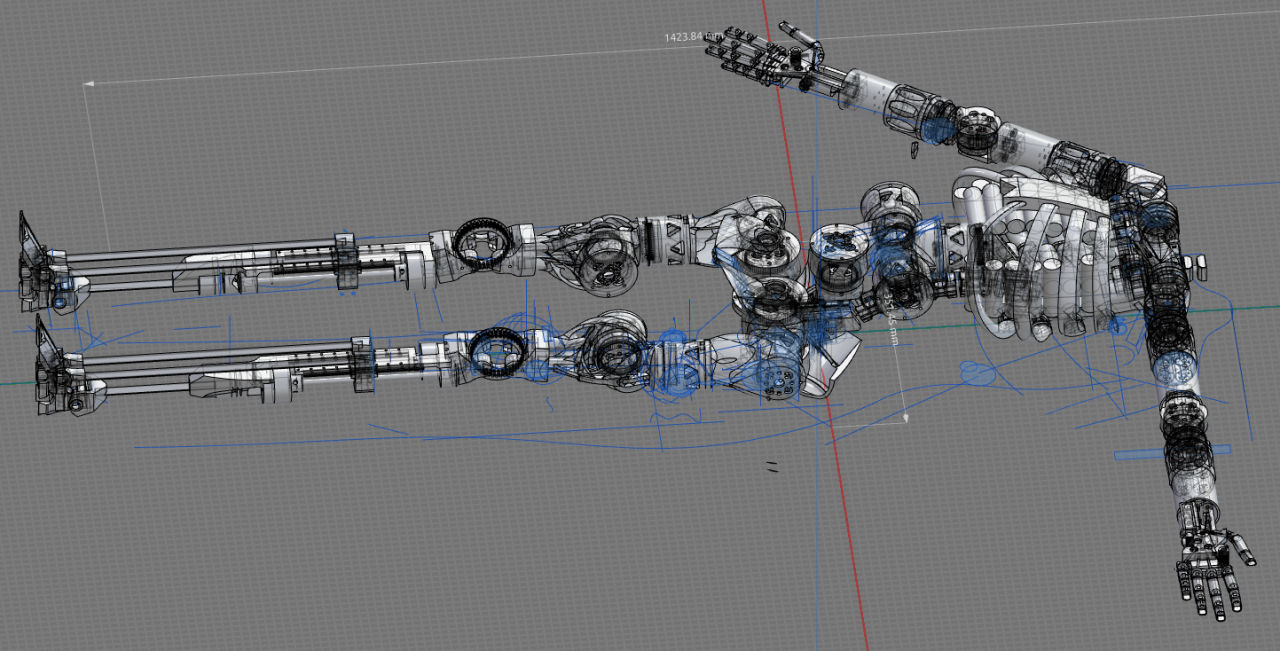This screenshot has height=651, width=1280.
Task: Select the small loose part below raised forearm
Action: (913, 149)
